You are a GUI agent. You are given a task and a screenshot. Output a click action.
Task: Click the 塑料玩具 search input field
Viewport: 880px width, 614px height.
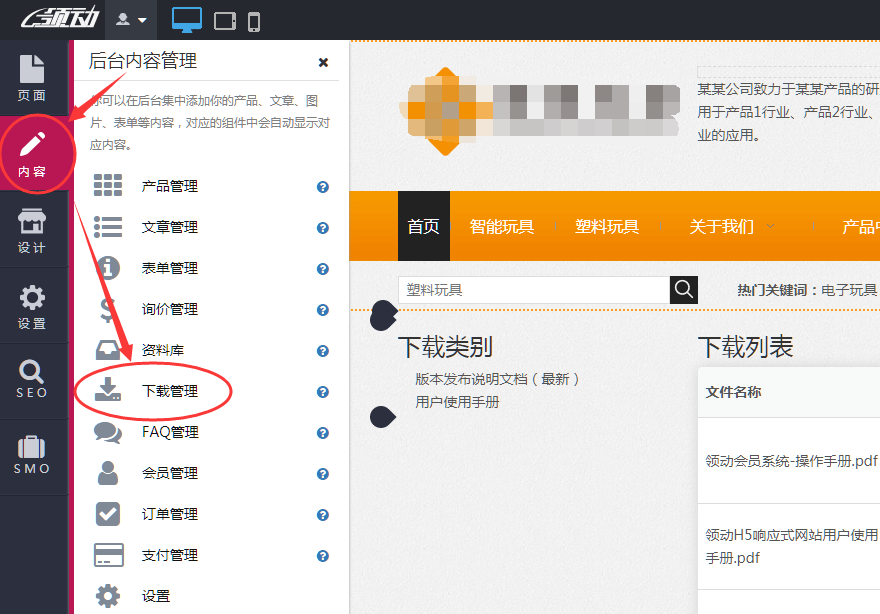(x=530, y=289)
